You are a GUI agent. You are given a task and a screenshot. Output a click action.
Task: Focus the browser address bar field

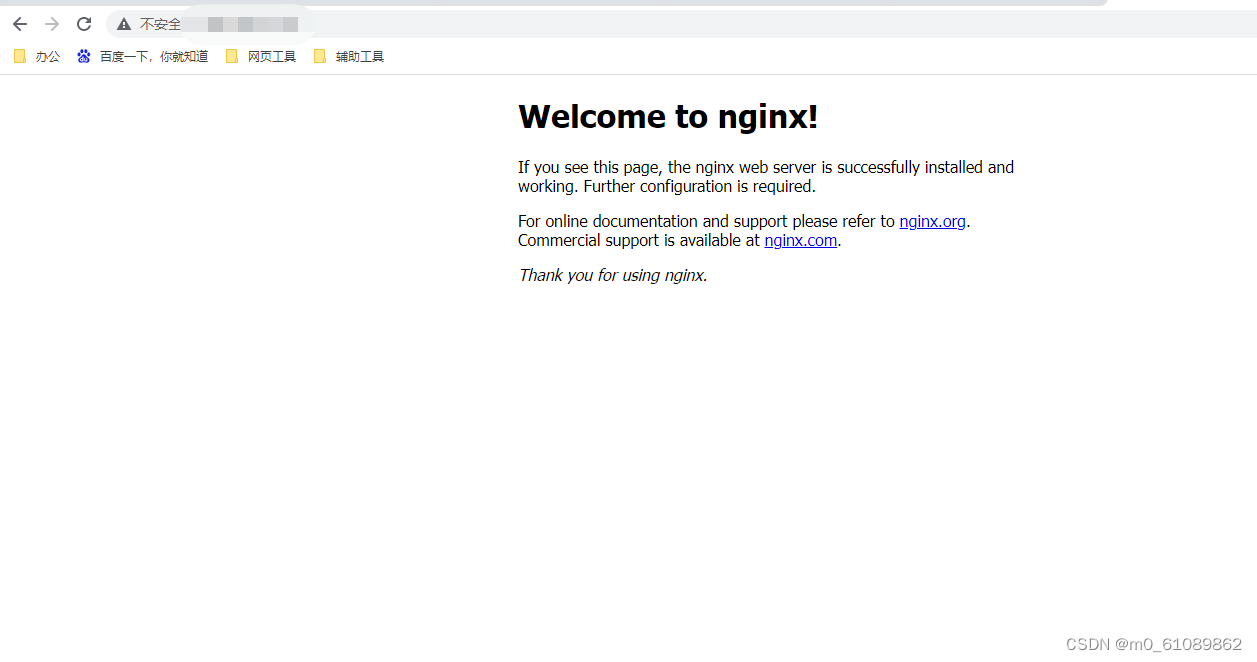click(680, 24)
